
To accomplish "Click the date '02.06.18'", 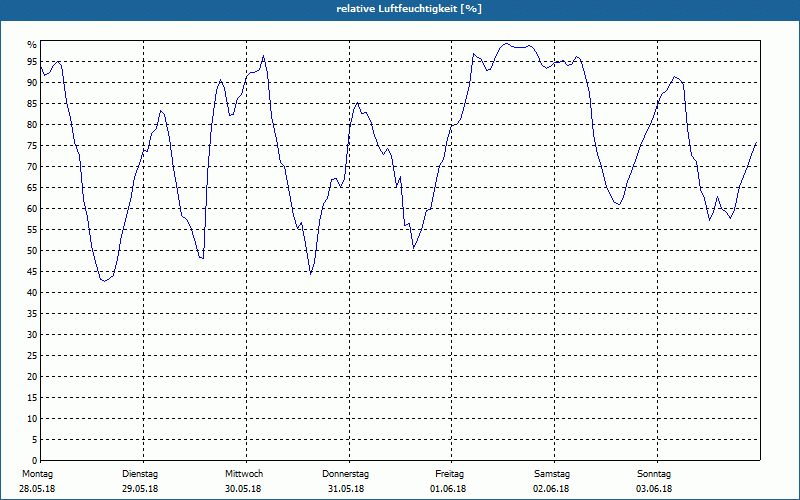I will (551, 489).
